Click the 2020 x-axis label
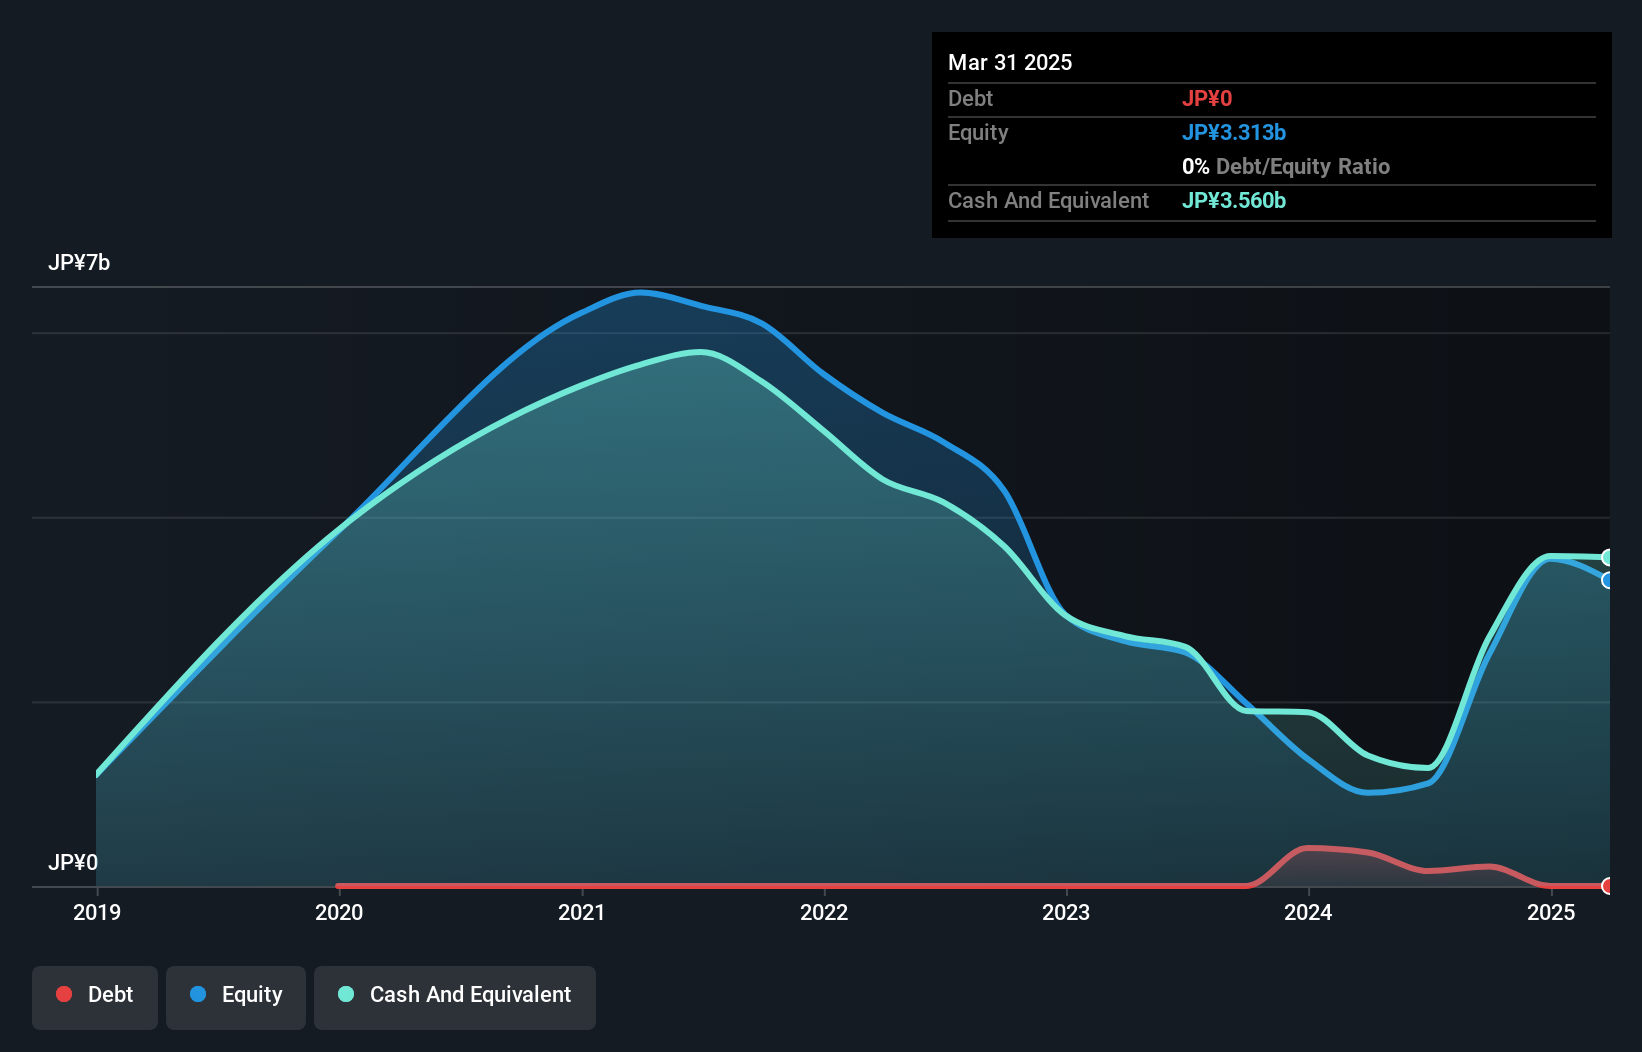The height and width of the screenshot is (1052, 1642). [339, 912]
